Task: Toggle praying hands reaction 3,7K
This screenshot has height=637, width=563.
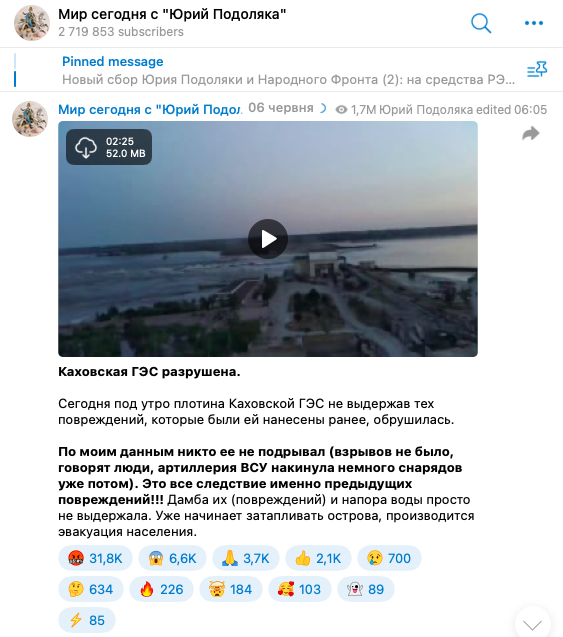Action: point(246,558)
